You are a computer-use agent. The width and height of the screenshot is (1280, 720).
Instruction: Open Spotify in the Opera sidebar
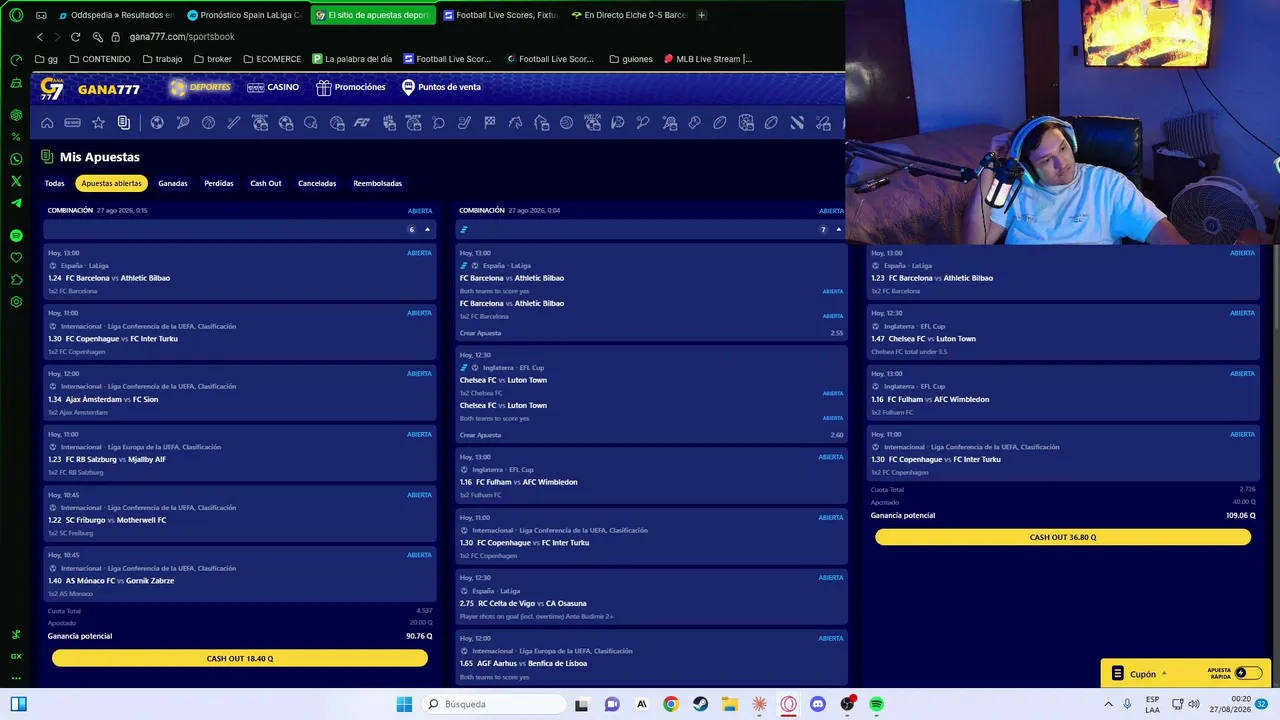16,236
